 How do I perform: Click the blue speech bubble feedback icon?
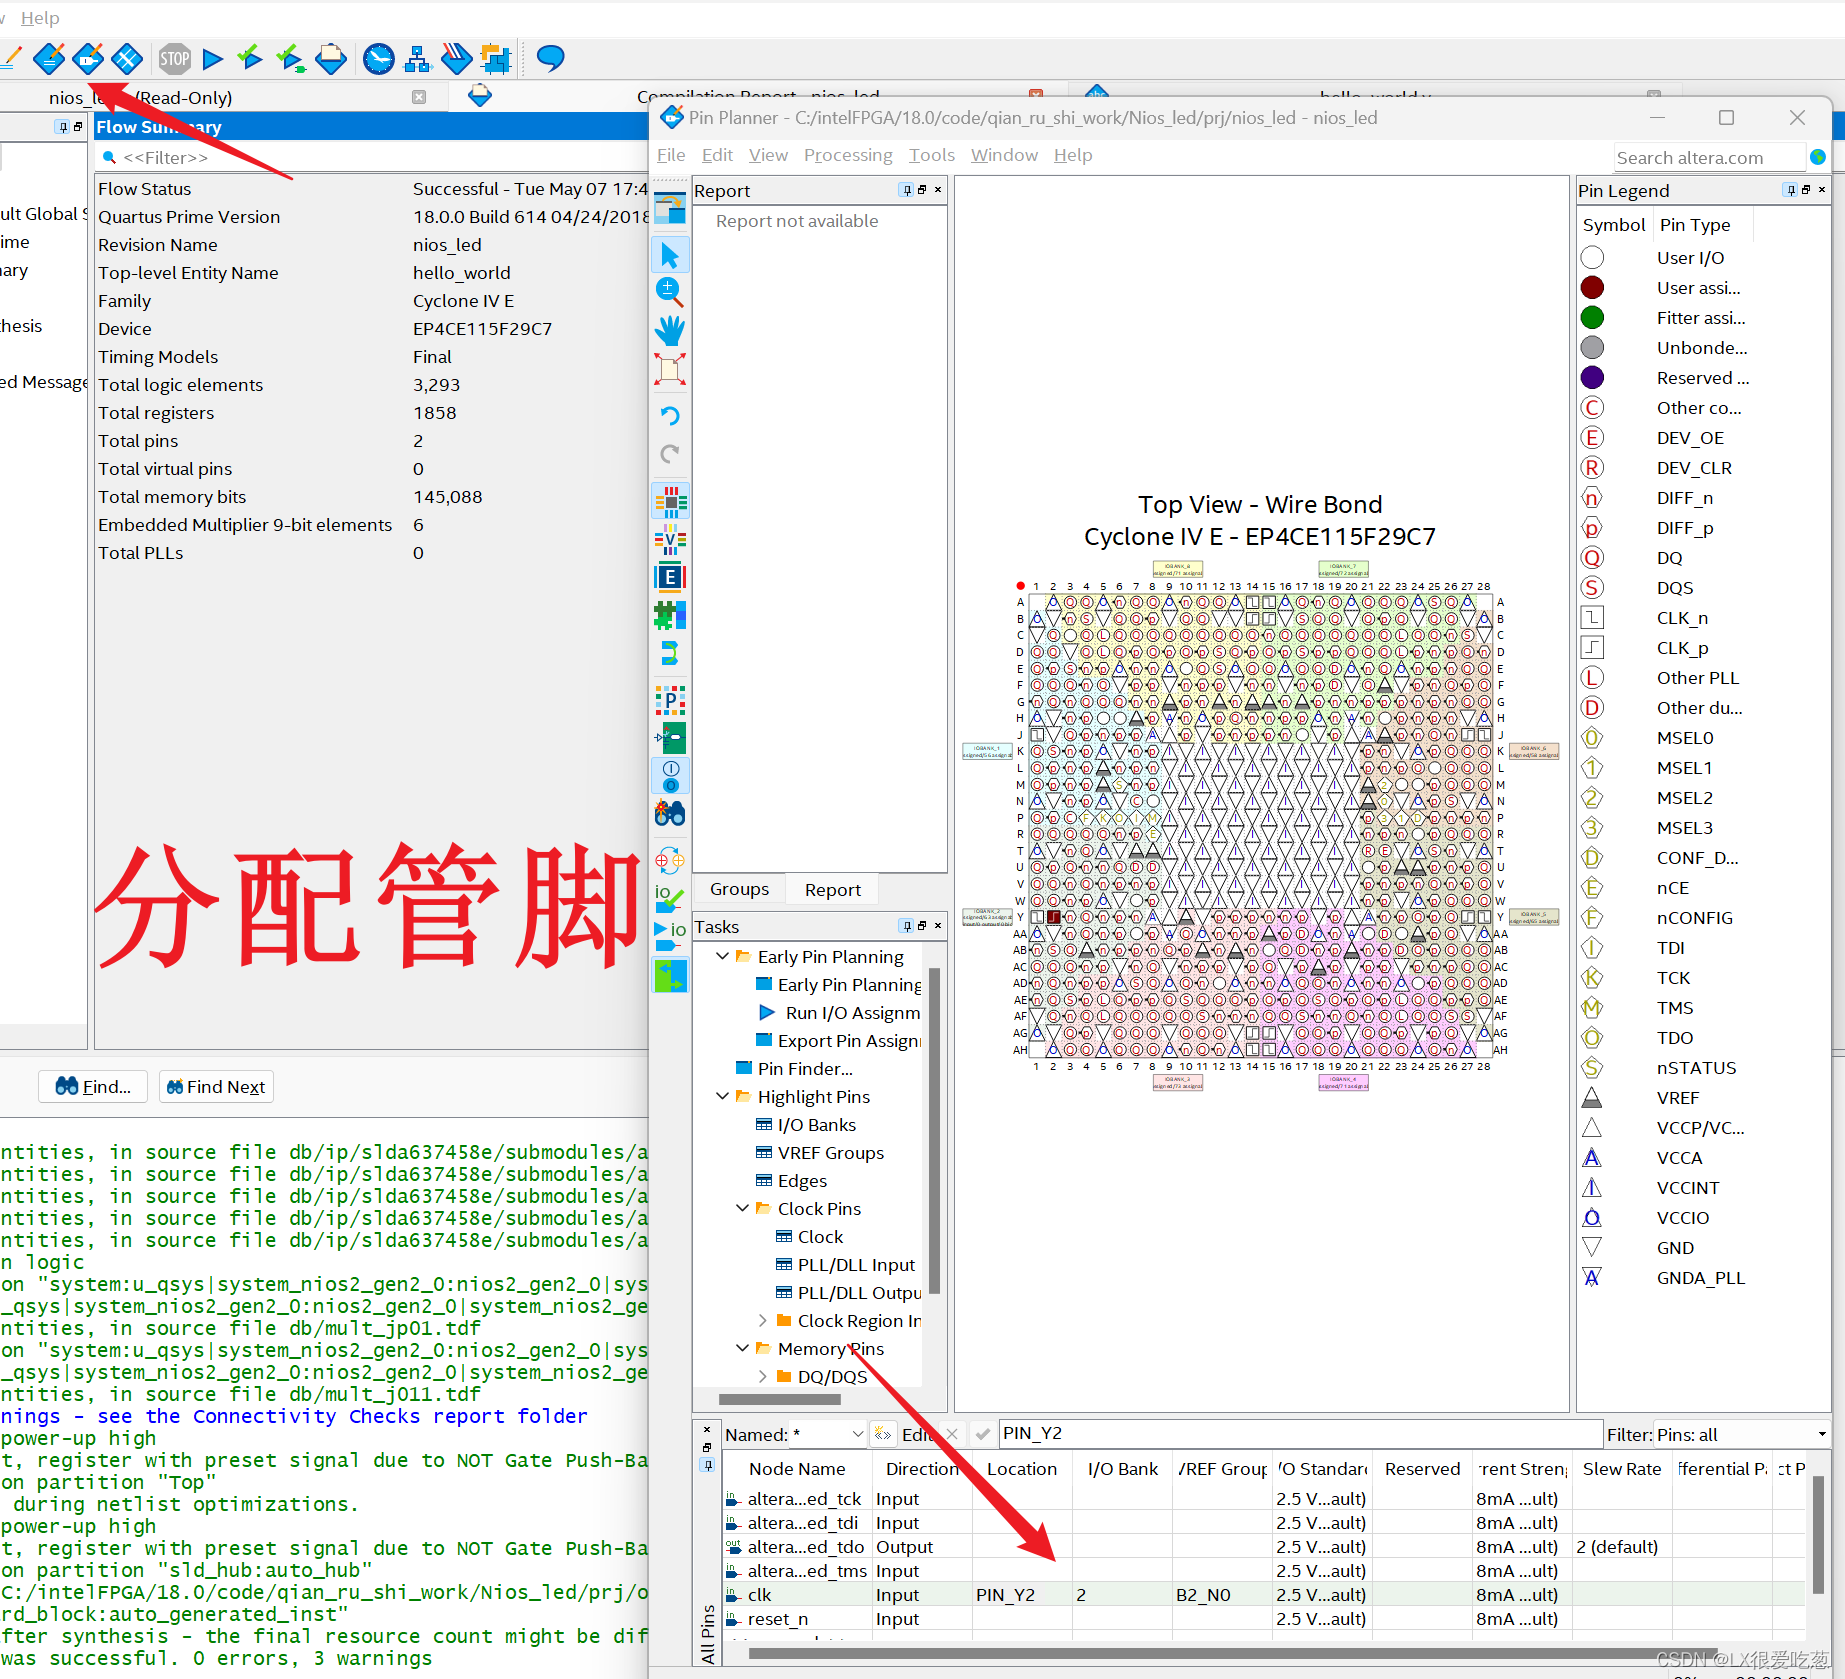(x=550, y=59)
